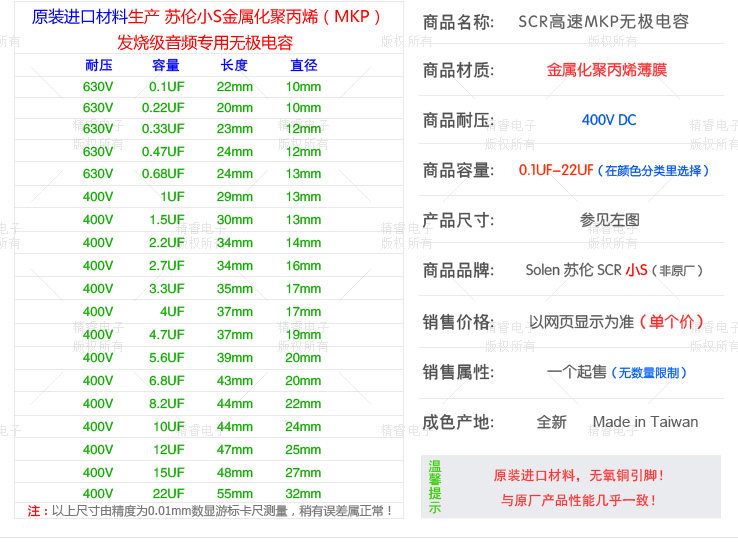The width and height of the screenshot is (738, 545).
Task: Select the 6.8UF capacity value
Action: (167, 381)
